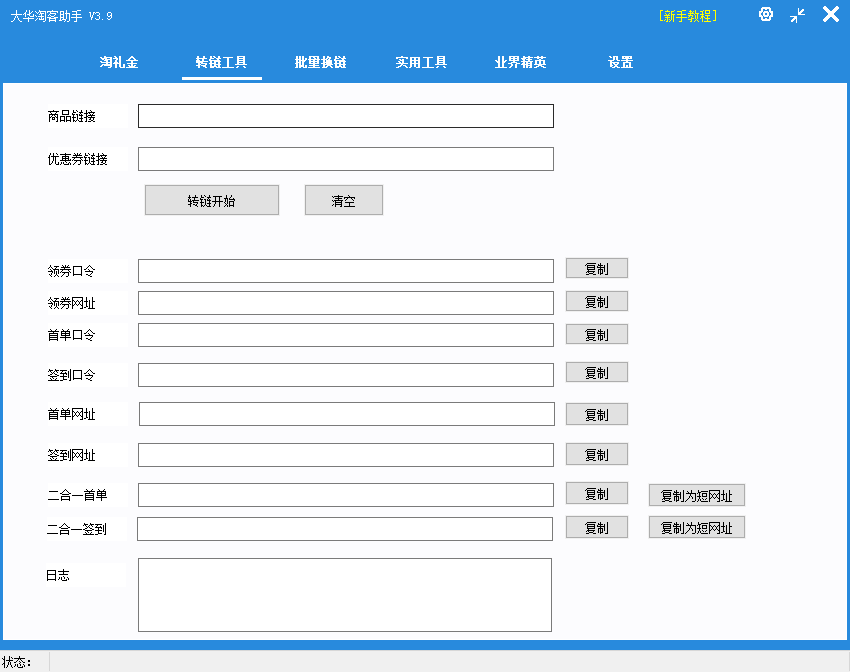Click the 领券网址 text field
850x672 pixels.
click(x=346, y=303)
